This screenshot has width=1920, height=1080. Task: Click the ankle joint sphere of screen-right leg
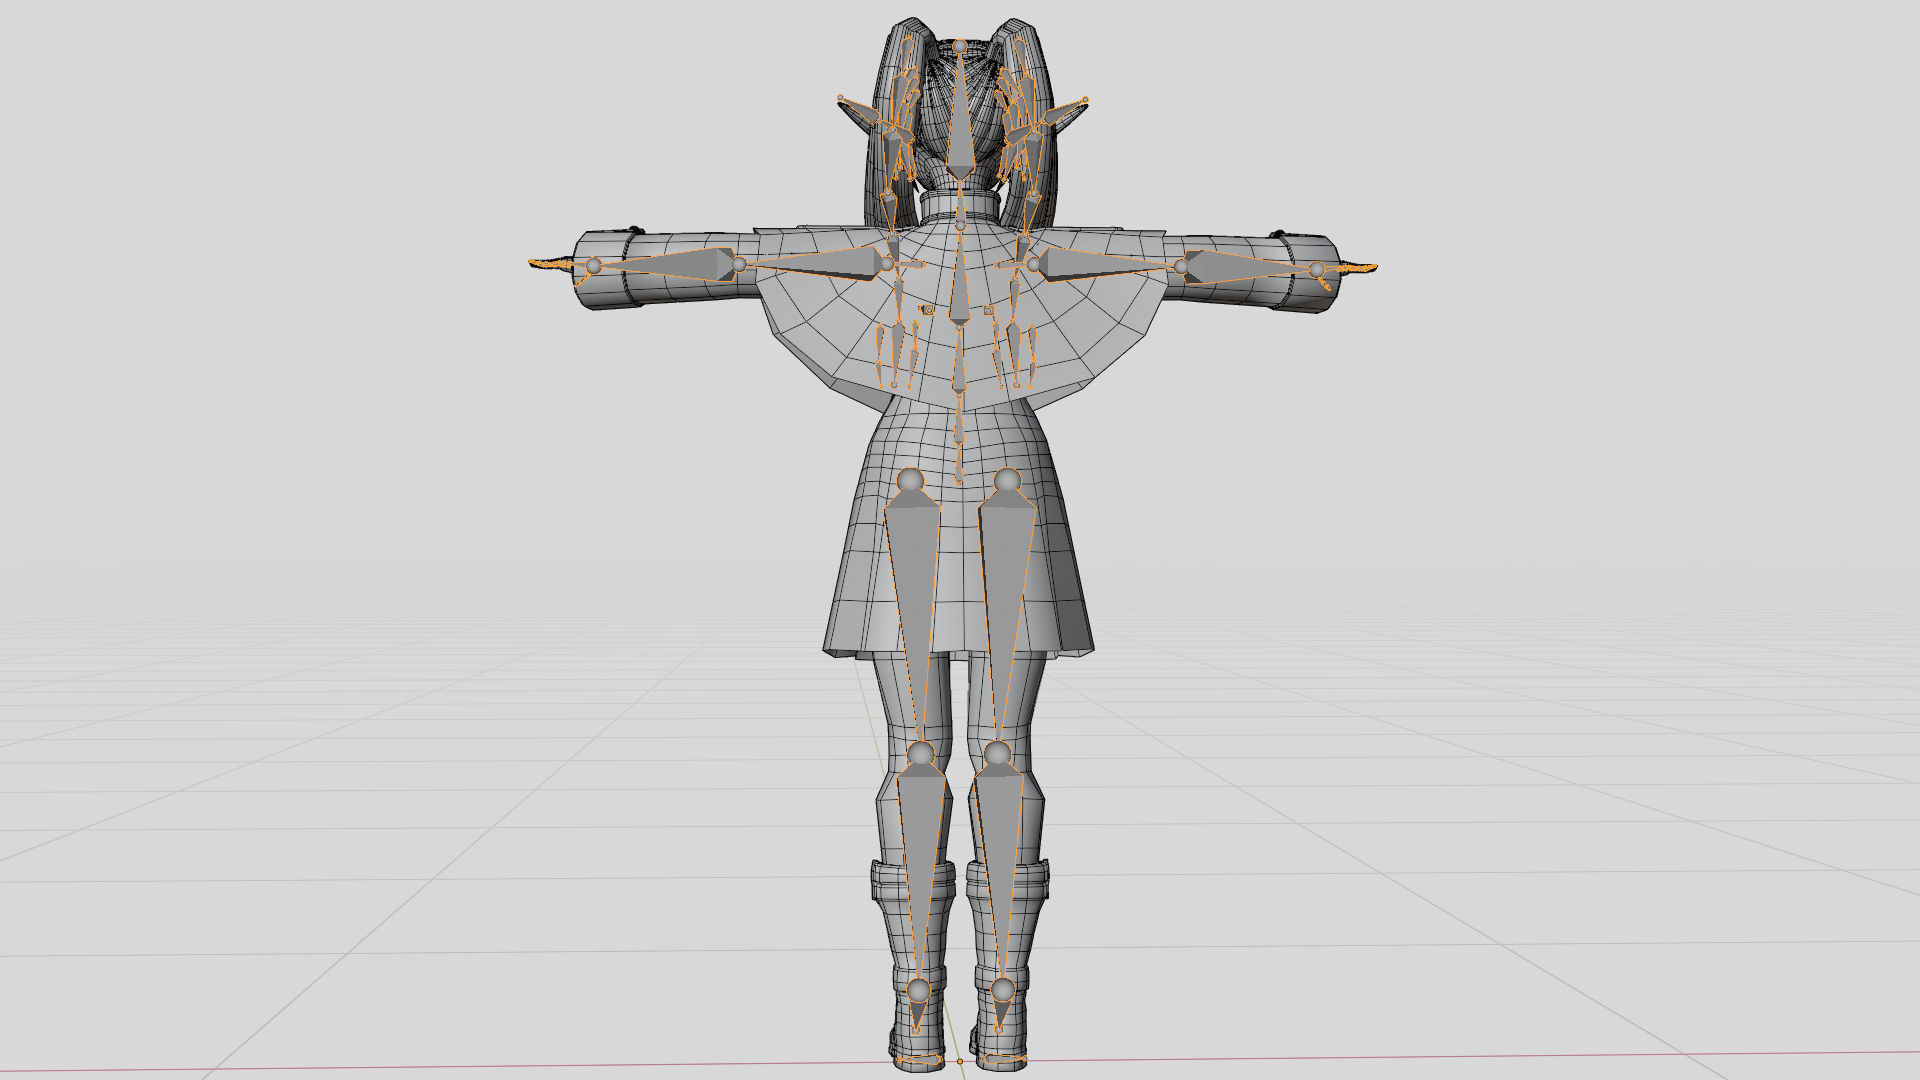click(1002, 991)
